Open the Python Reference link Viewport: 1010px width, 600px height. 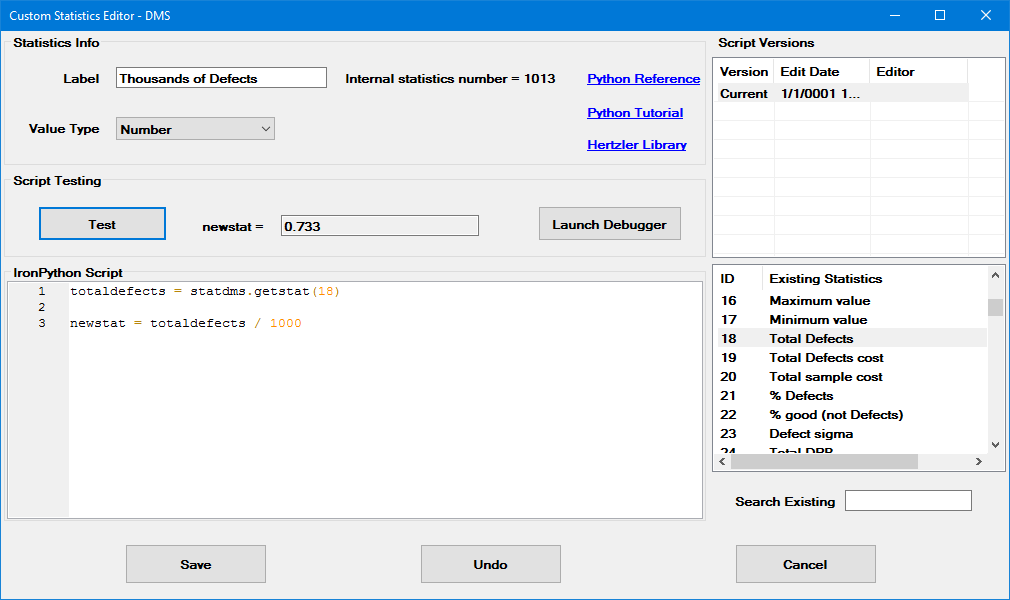643,79
